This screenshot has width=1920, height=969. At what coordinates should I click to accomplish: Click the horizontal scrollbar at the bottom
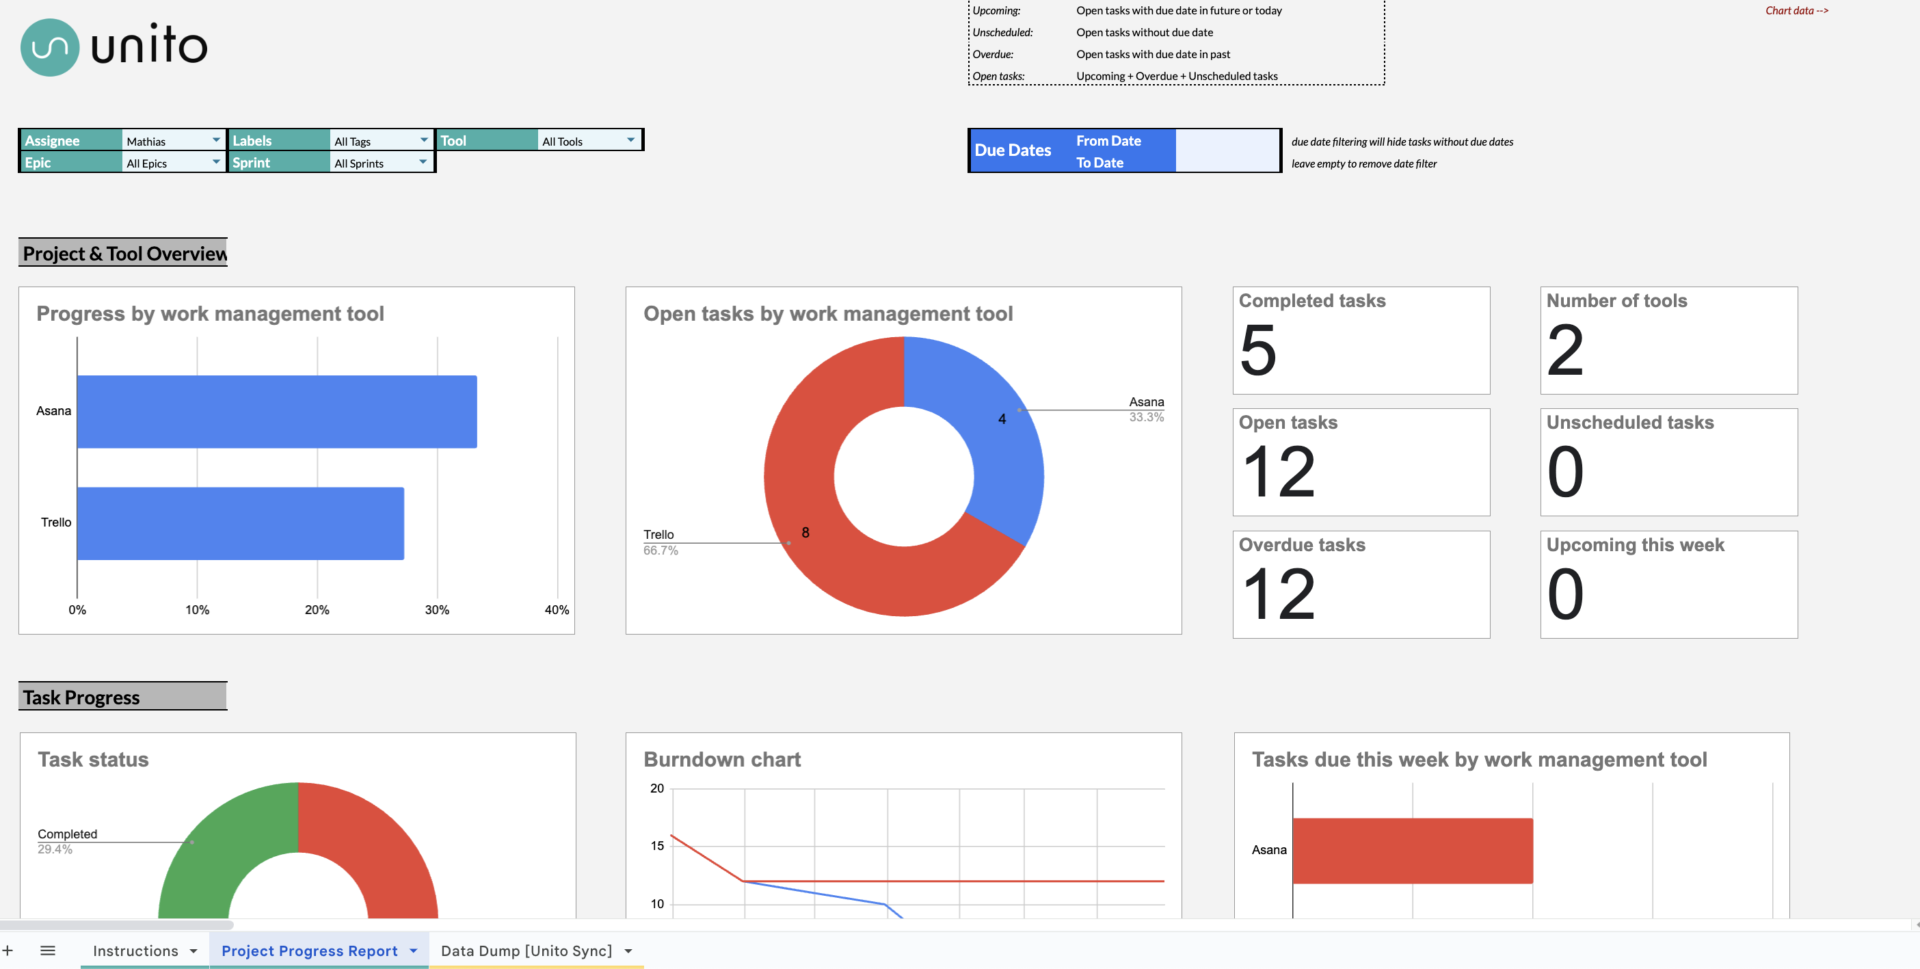pyautogui.click(x=115, y=924)
